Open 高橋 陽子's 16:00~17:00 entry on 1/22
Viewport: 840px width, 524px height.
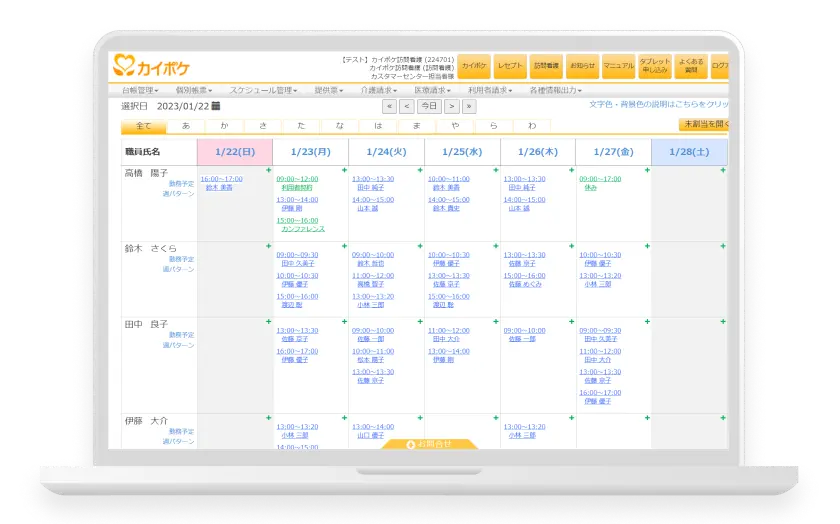[x=221, y=183]
